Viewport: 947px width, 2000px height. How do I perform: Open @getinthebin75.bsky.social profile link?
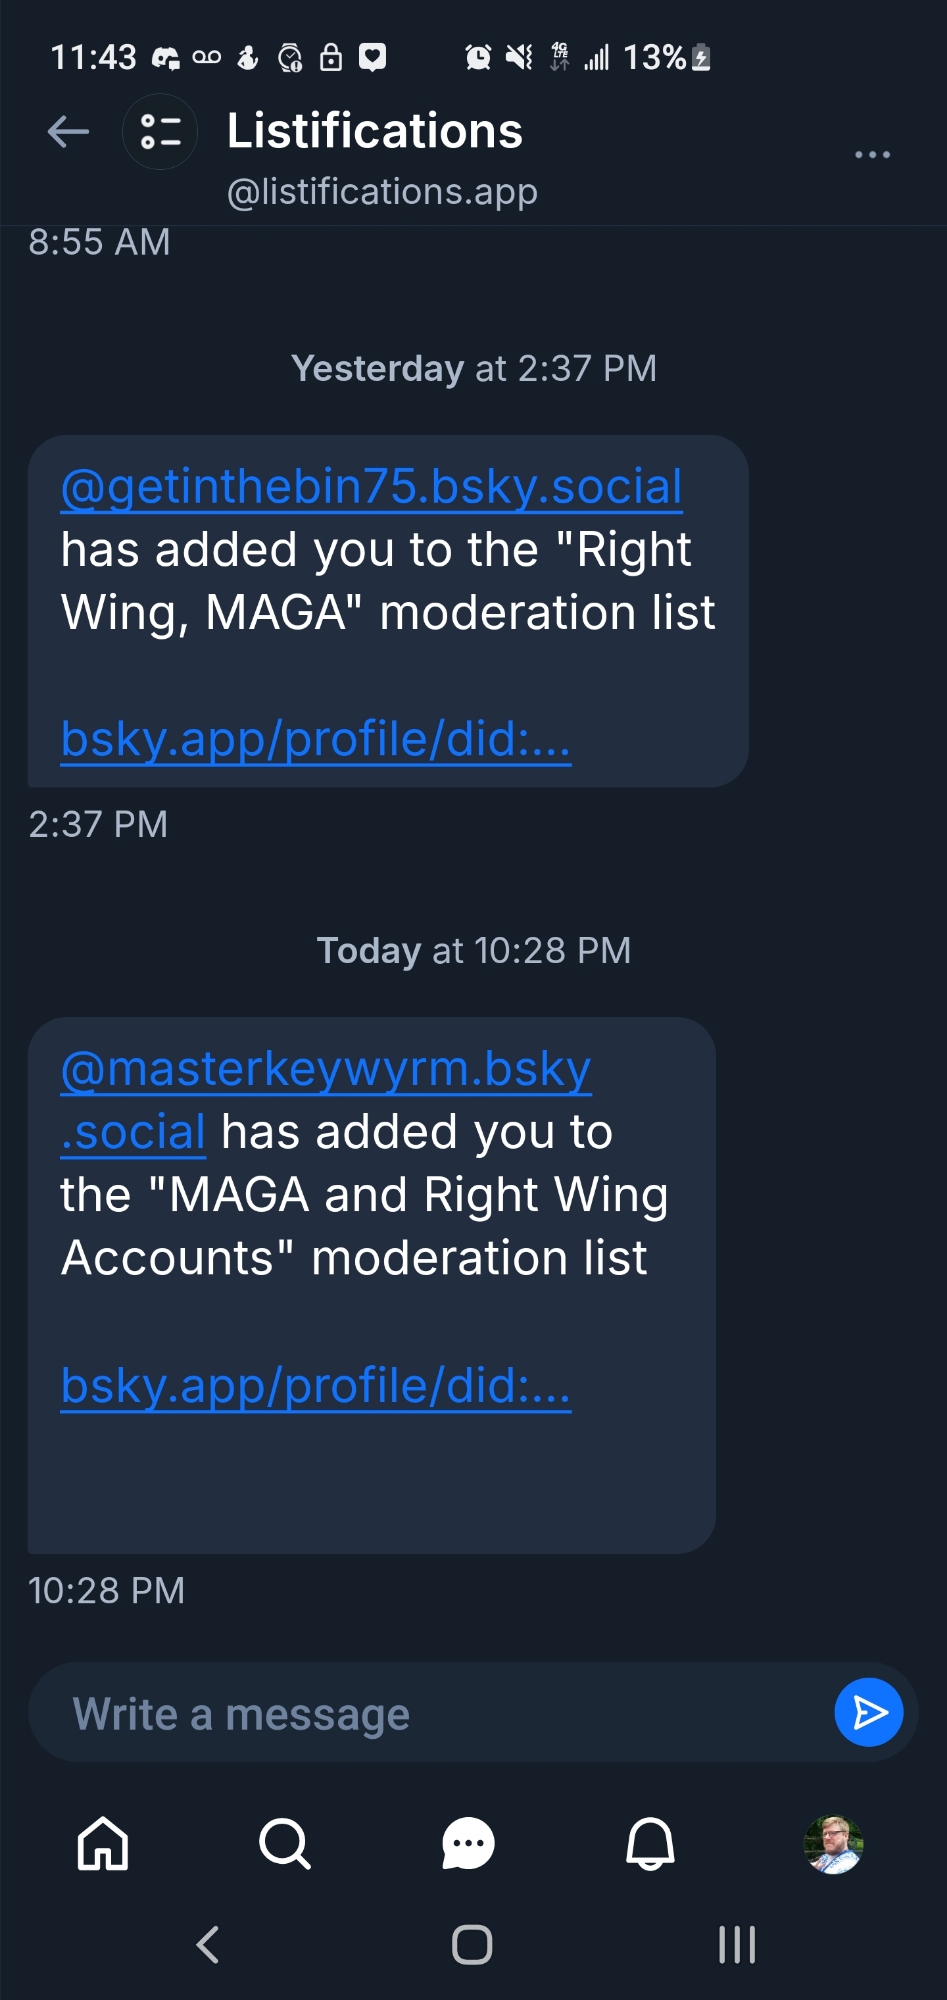[371, 488]
